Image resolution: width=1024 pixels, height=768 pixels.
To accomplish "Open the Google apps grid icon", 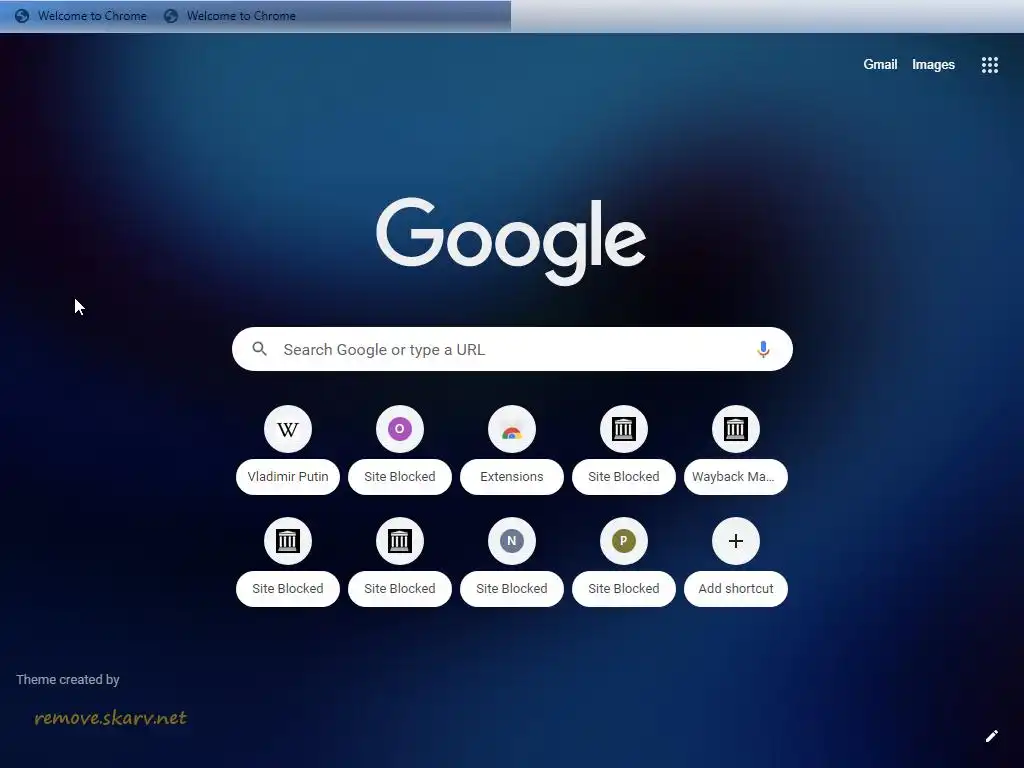I will tap(989, 65).
